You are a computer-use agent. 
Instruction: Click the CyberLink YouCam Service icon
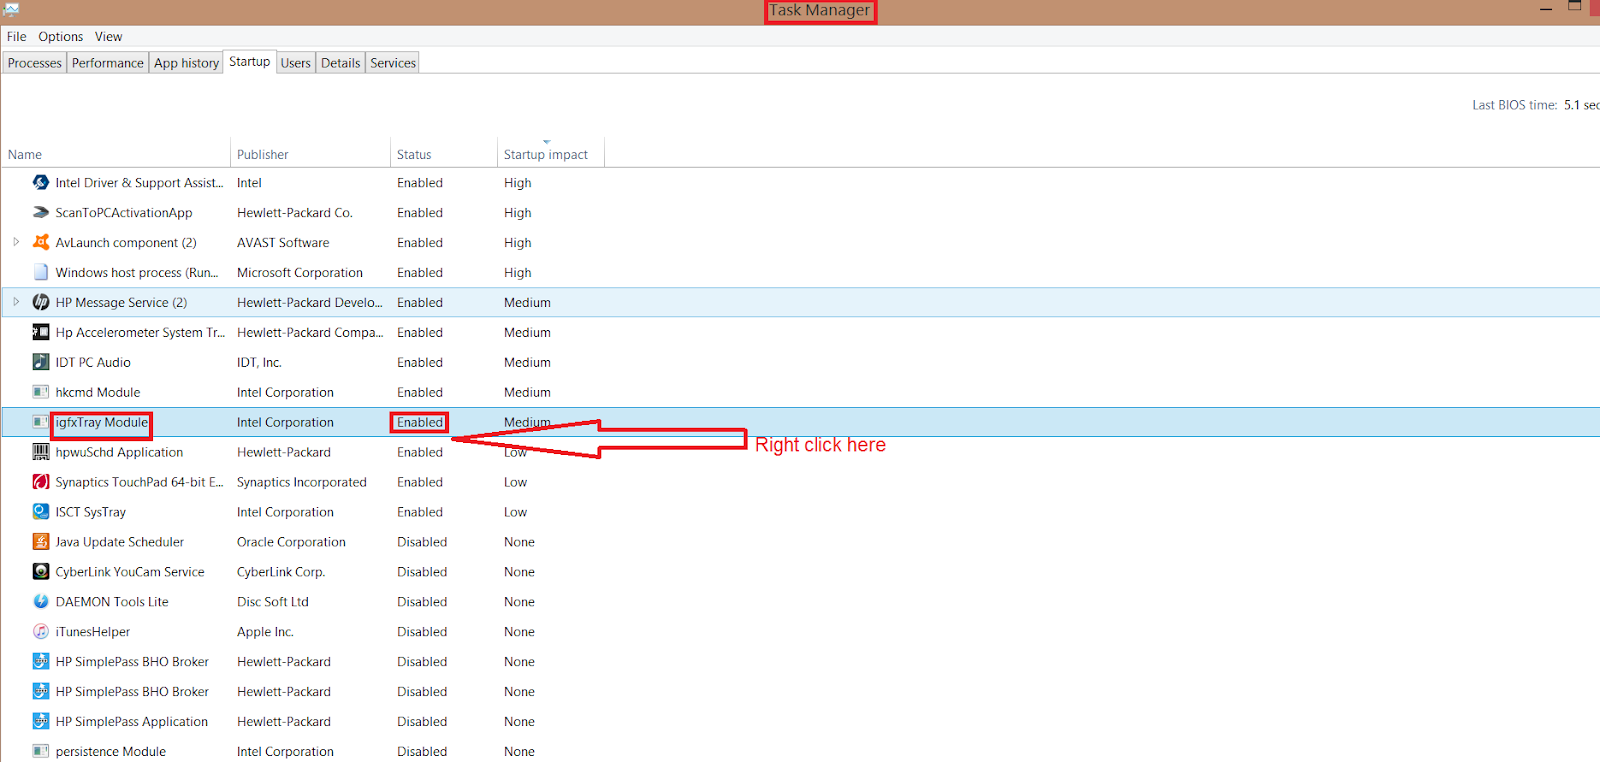coord(41,571)
